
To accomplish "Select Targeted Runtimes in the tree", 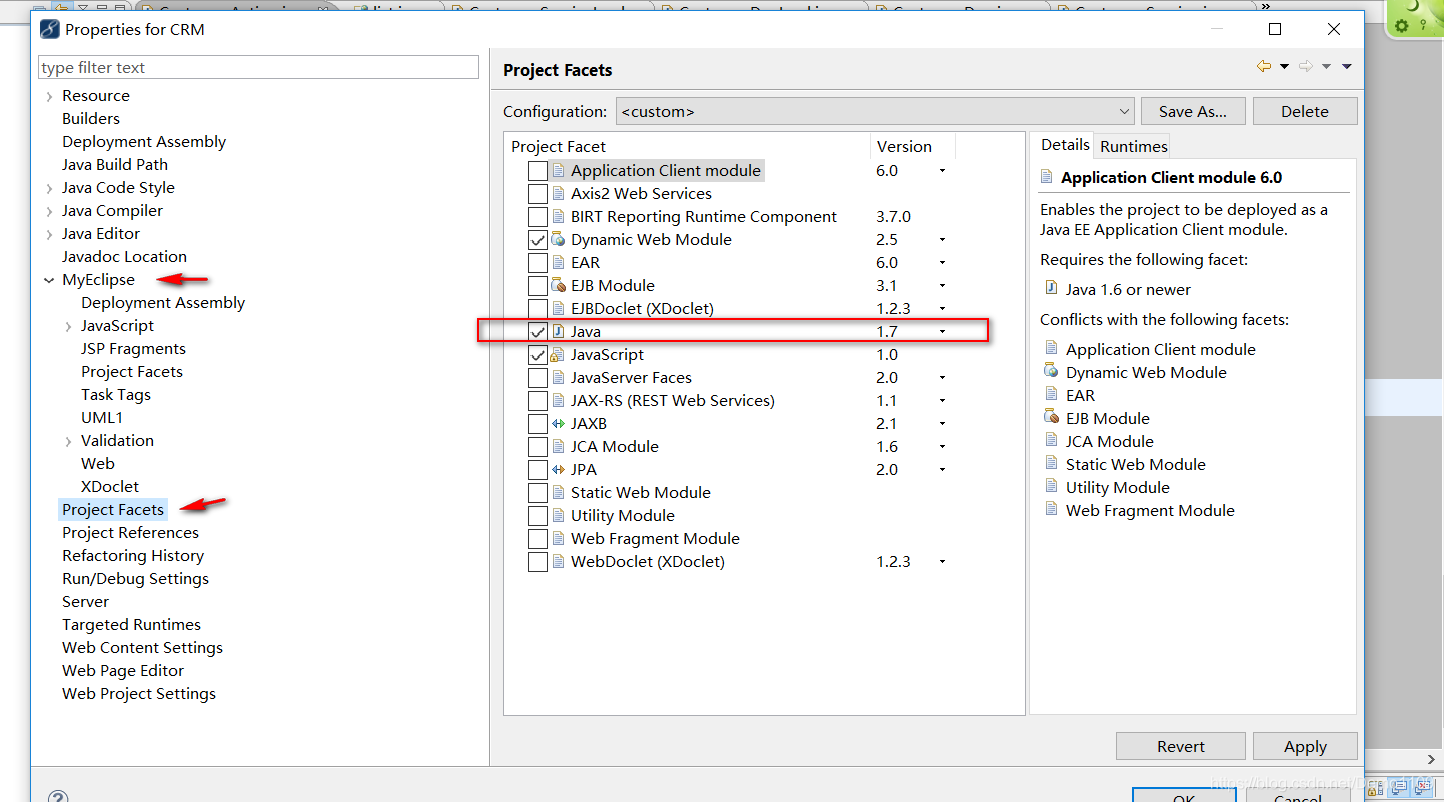I will point(131,625).
